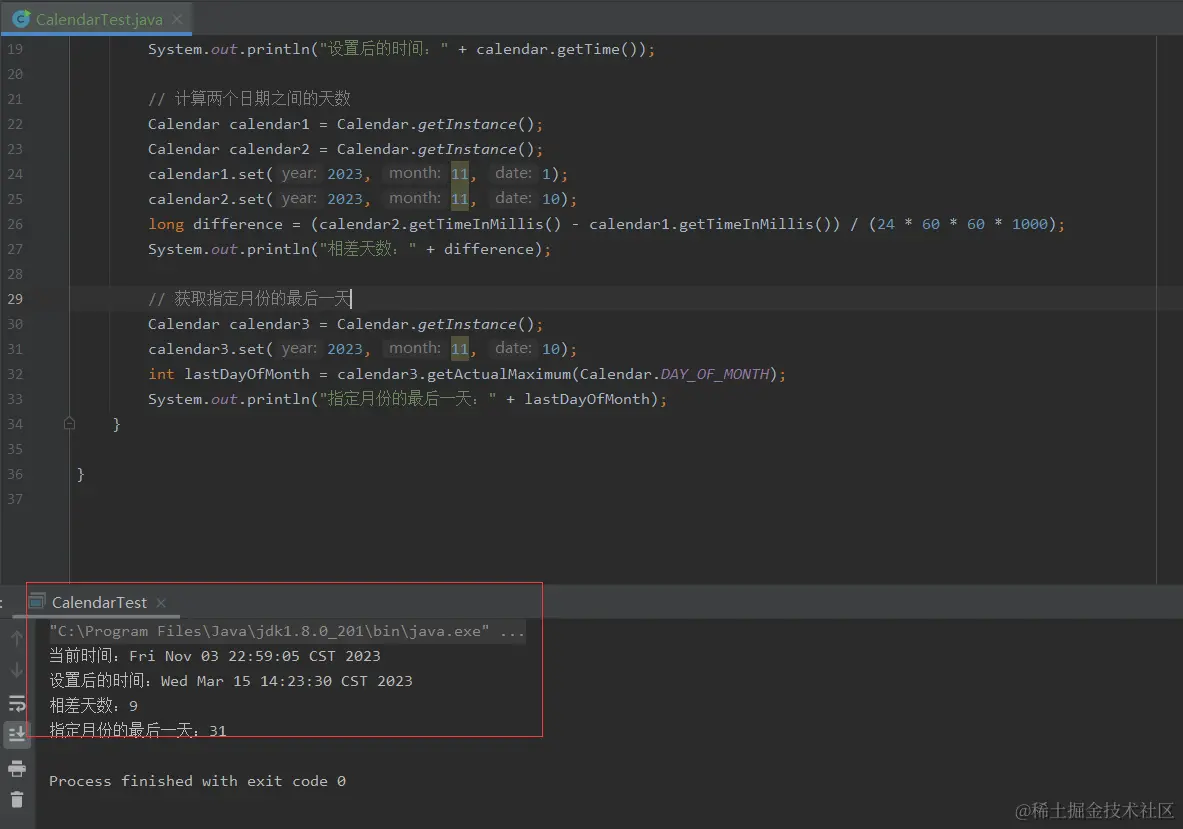Toggle soft-wrap in the run console
Viewport: 1183px width, 829px height.
(17, 703)
